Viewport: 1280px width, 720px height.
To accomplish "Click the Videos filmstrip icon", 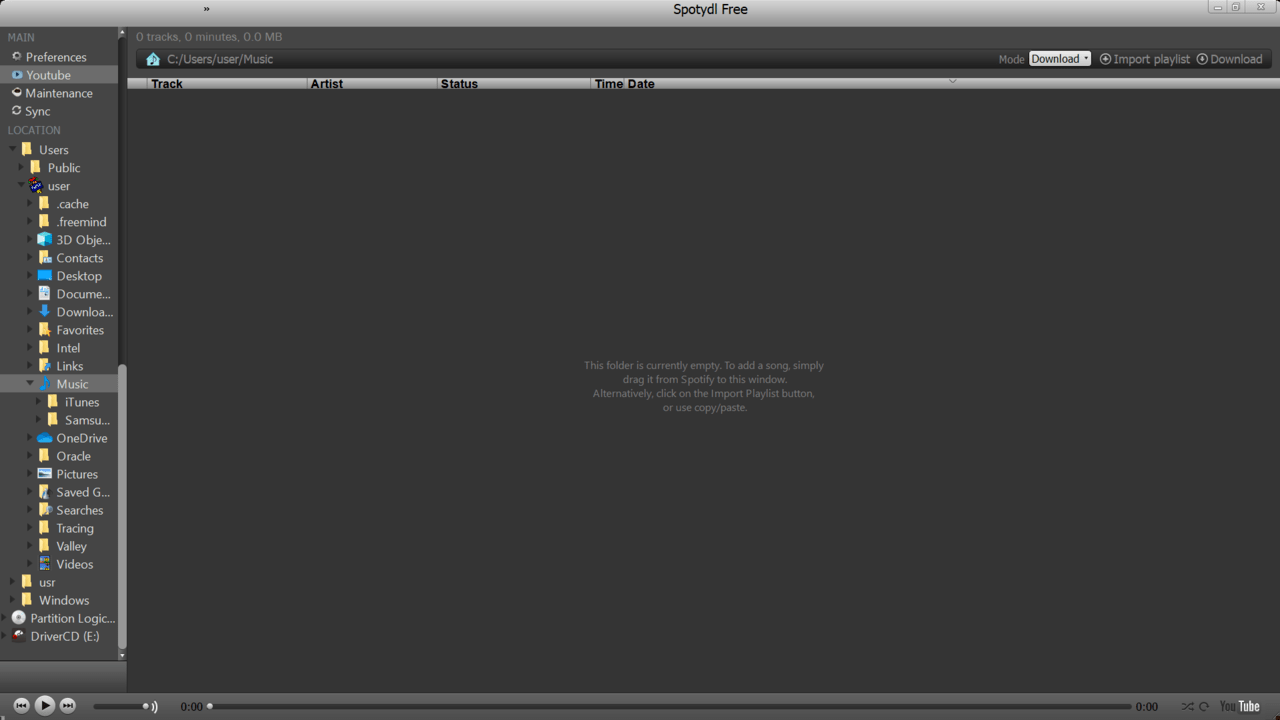I will click(x=44, y=563).
